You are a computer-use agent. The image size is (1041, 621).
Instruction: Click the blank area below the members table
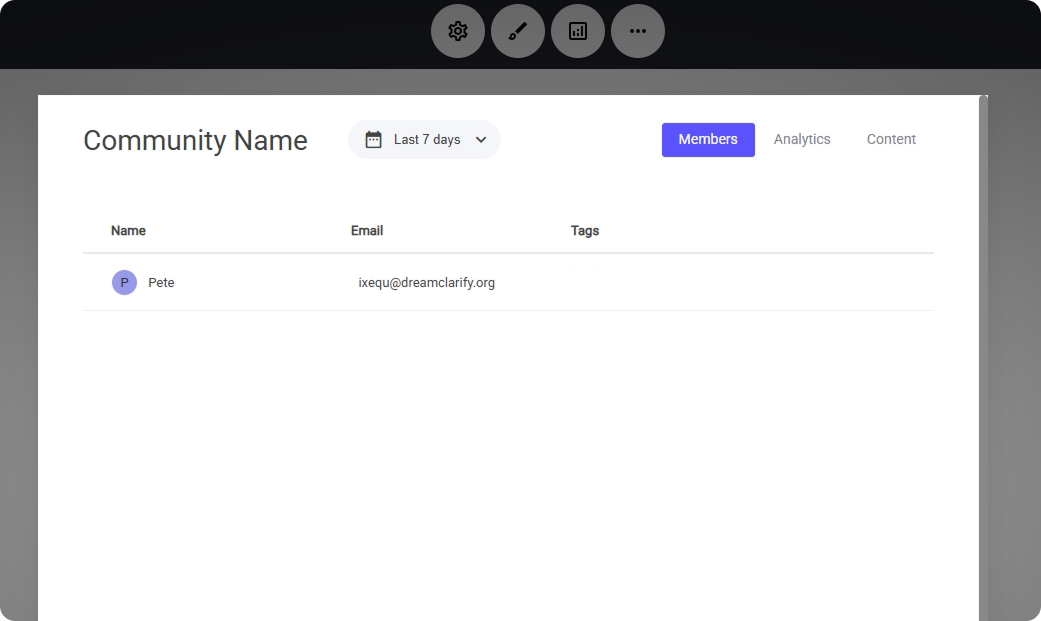pyautogui.click(x=508, y=460)
